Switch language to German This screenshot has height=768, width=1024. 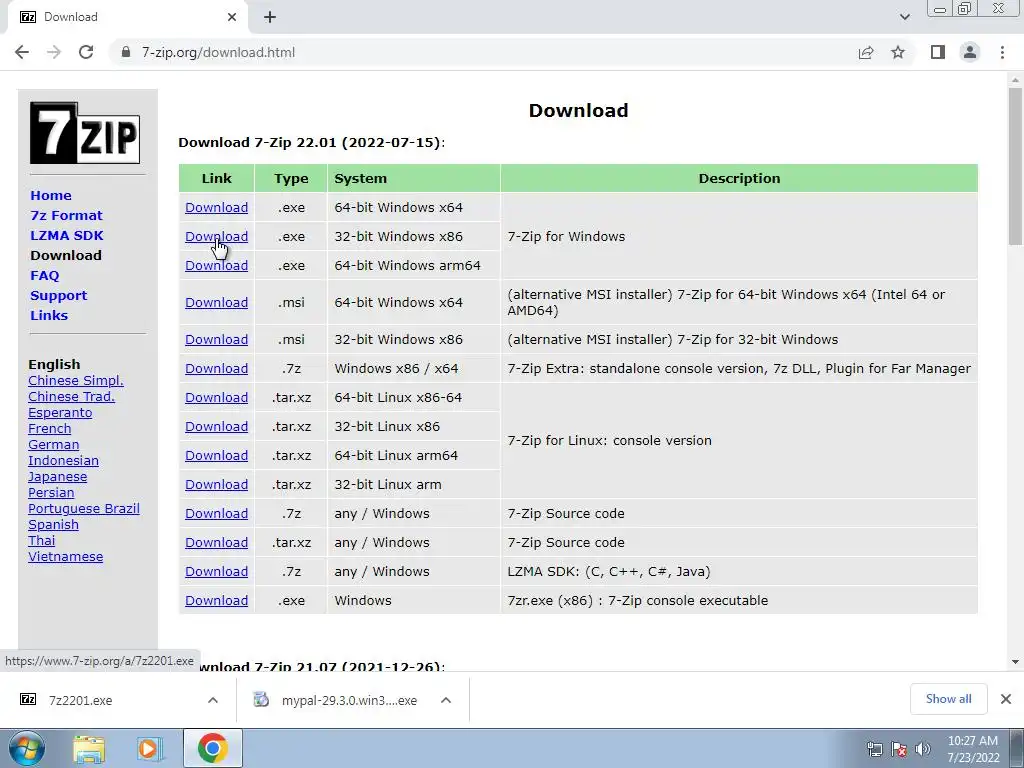click(54, 445)
